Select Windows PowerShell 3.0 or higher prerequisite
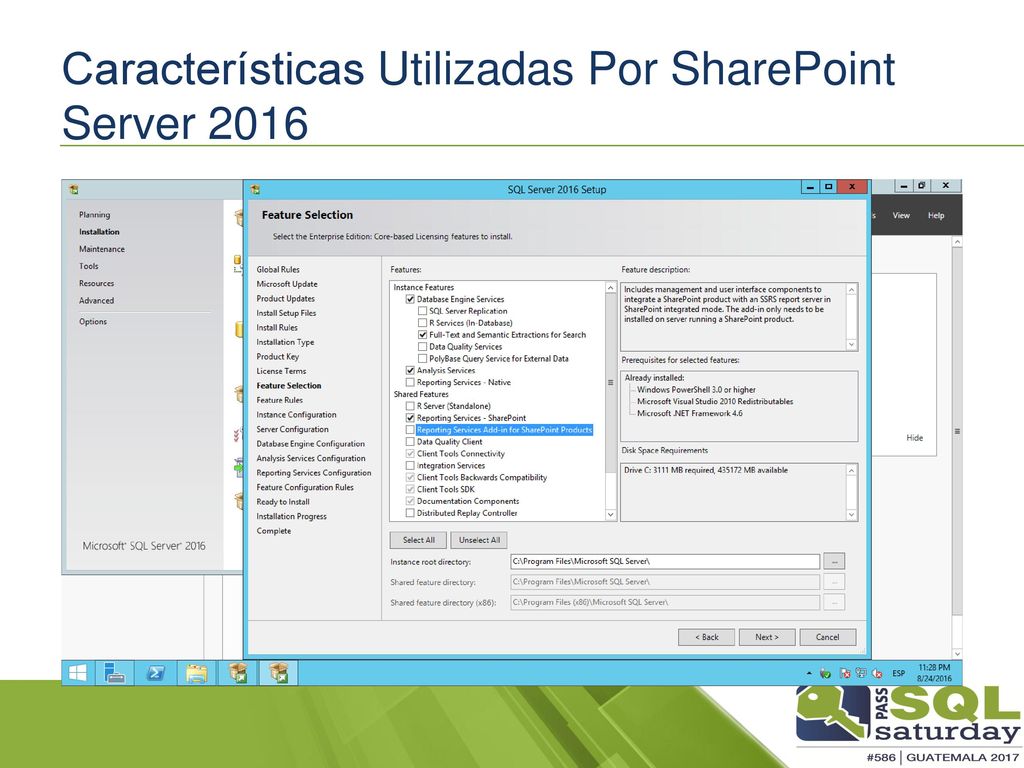The height and width of the screenshot is (768, 1024). 696,390
